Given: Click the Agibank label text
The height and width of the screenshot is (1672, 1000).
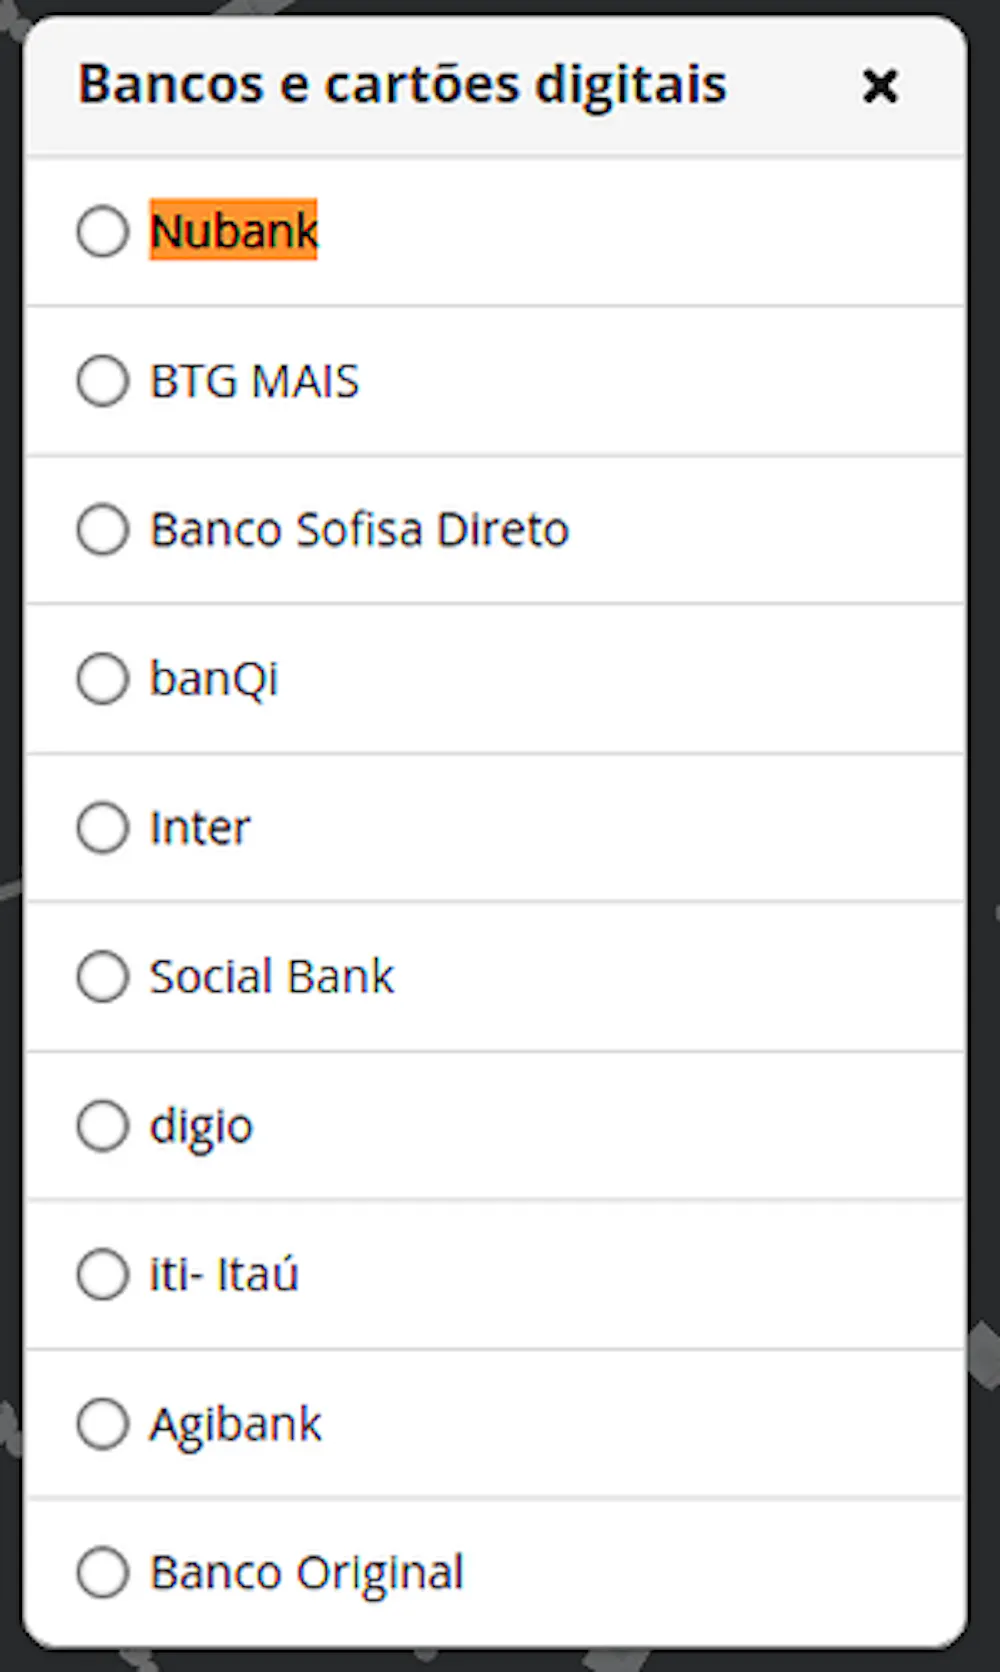Looking at the screenshot, I should (236, 1424).
